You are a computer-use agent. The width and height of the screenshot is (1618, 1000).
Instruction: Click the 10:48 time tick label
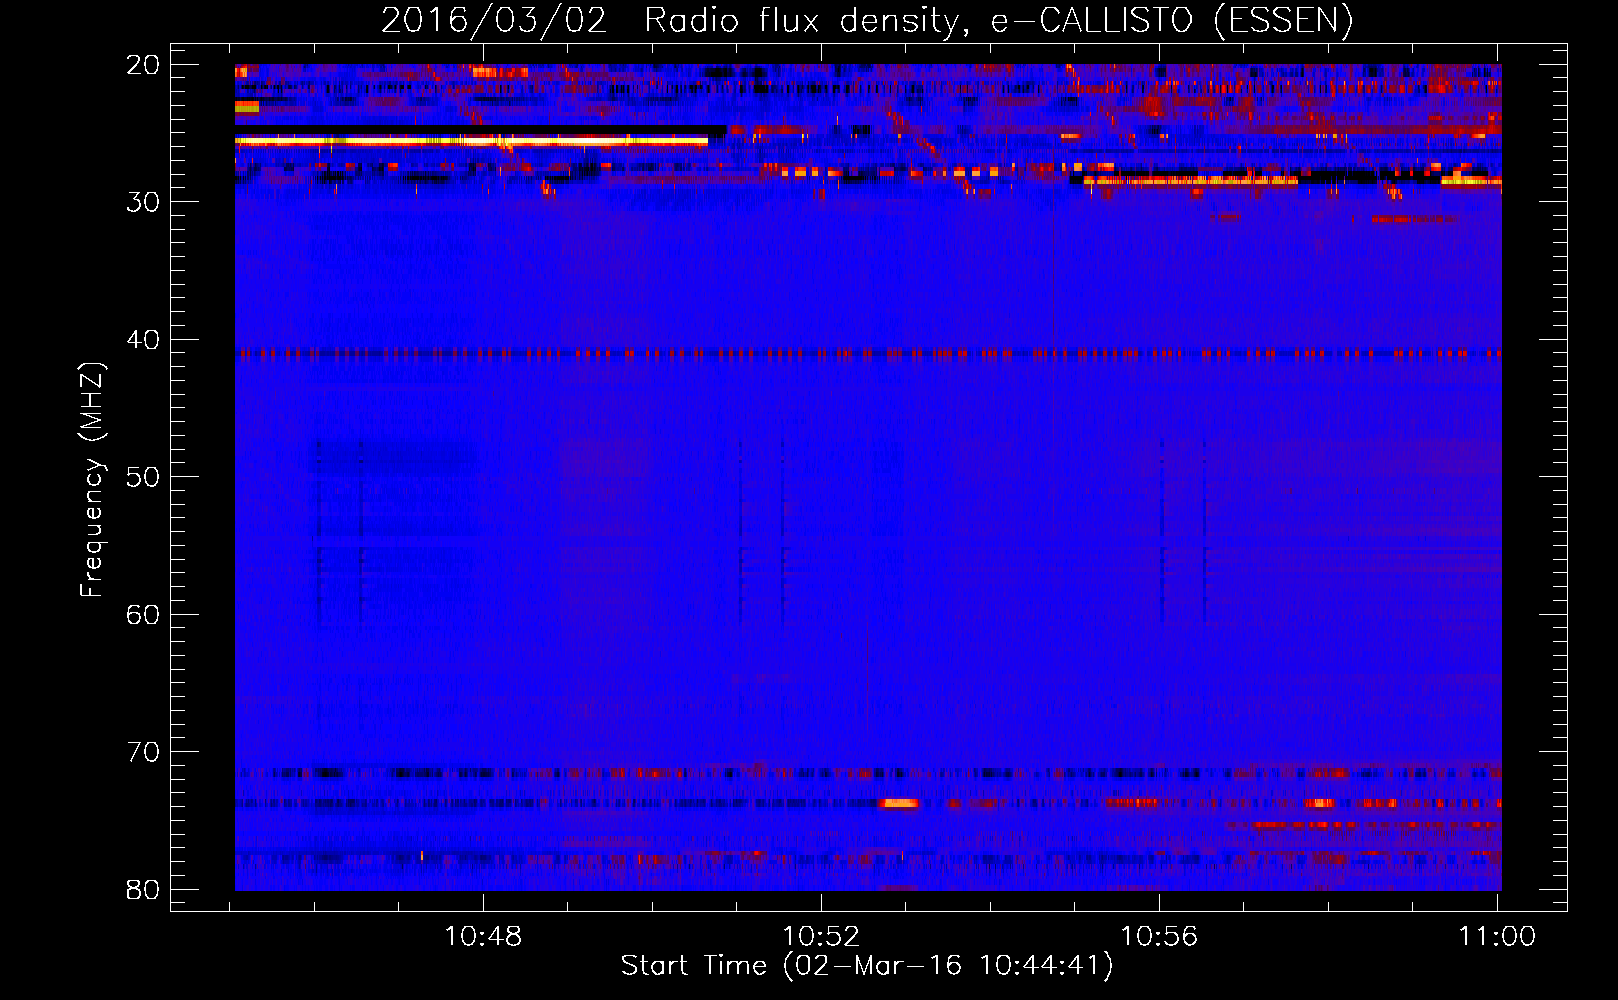pyautogui.click(x=483, y=937)
